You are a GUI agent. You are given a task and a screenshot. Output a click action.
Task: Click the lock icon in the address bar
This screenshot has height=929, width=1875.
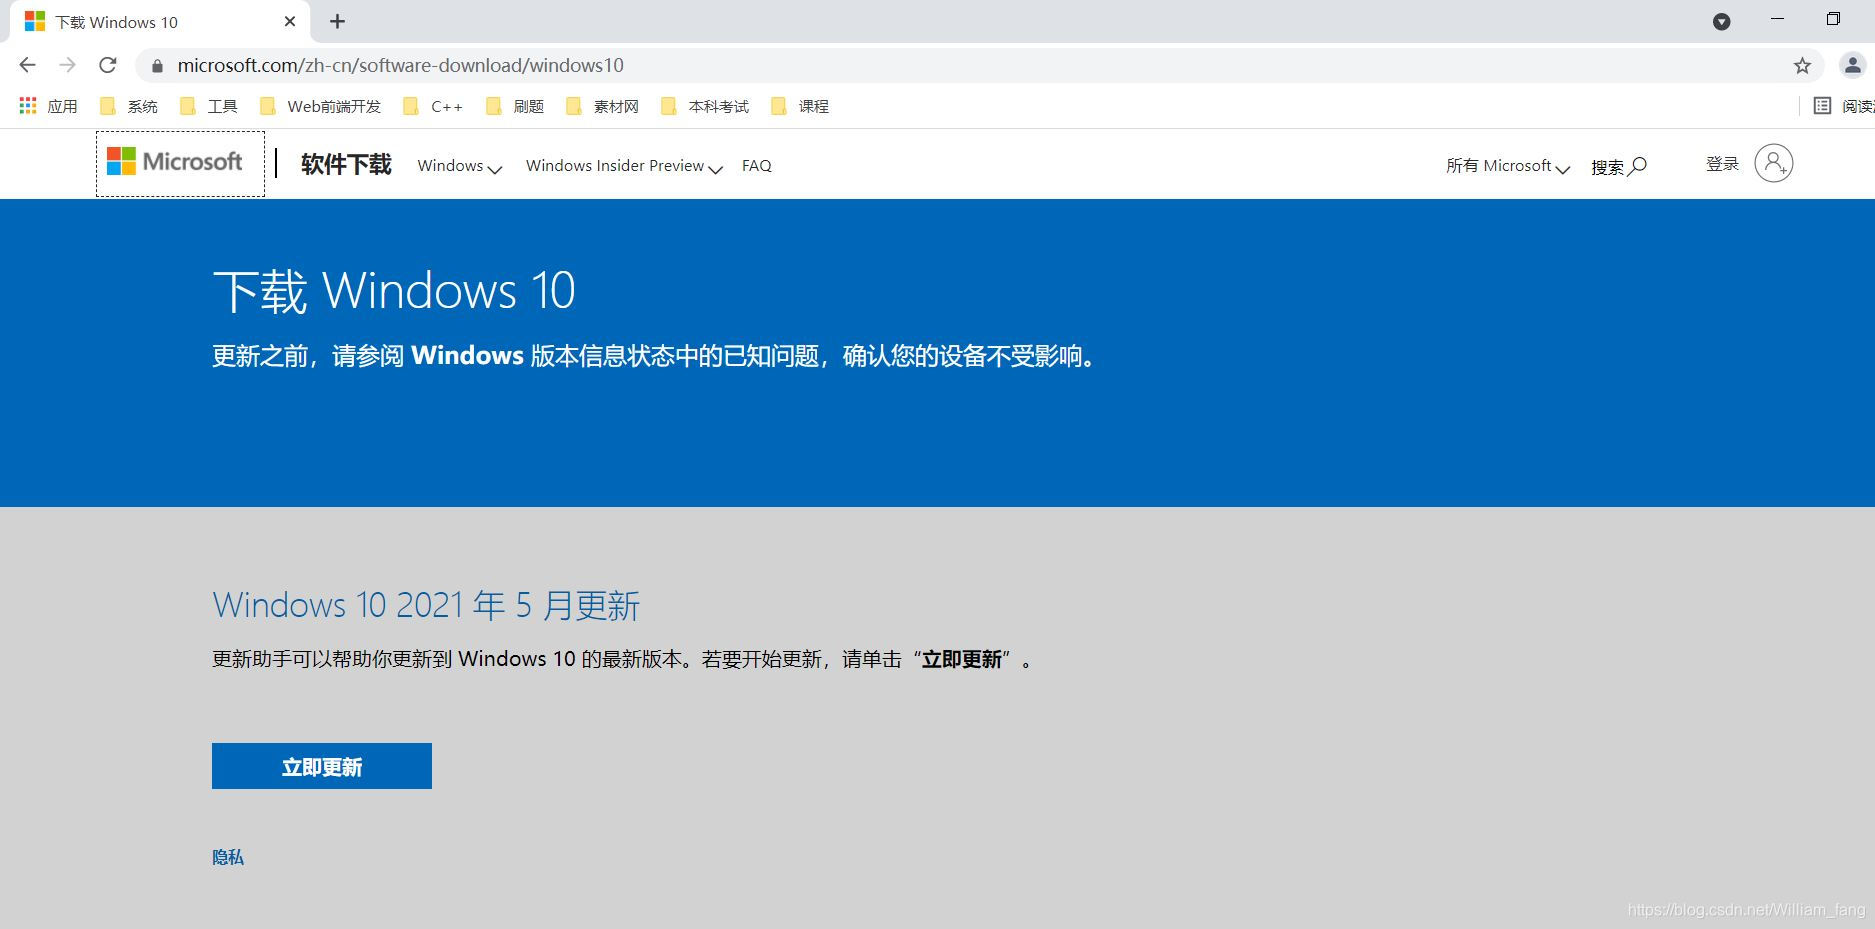pyautogui.click(x=157, y=66)
